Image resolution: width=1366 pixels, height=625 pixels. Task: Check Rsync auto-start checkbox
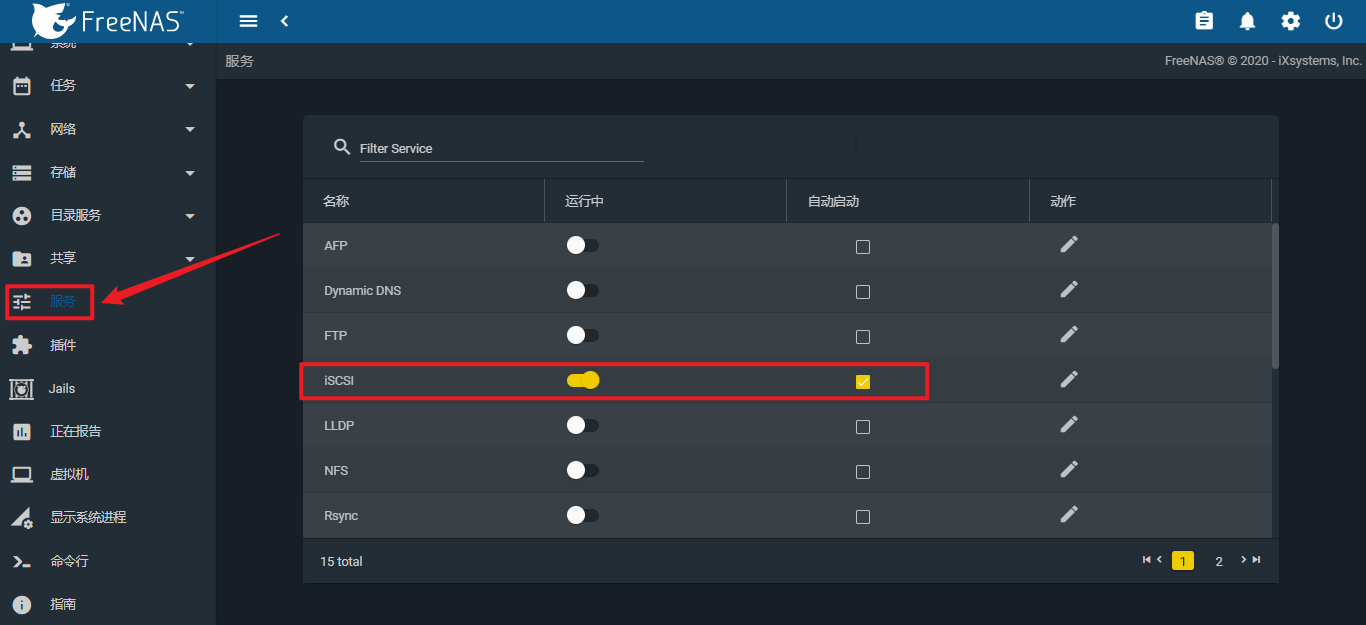(x=863, y=517)
